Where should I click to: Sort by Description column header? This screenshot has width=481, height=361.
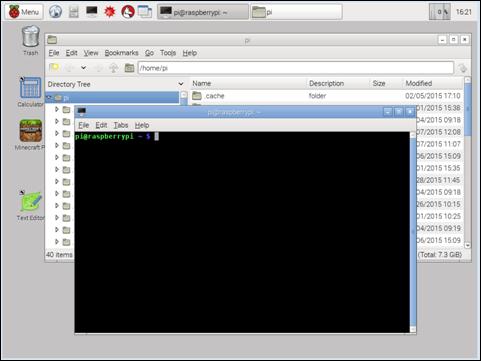338,83
